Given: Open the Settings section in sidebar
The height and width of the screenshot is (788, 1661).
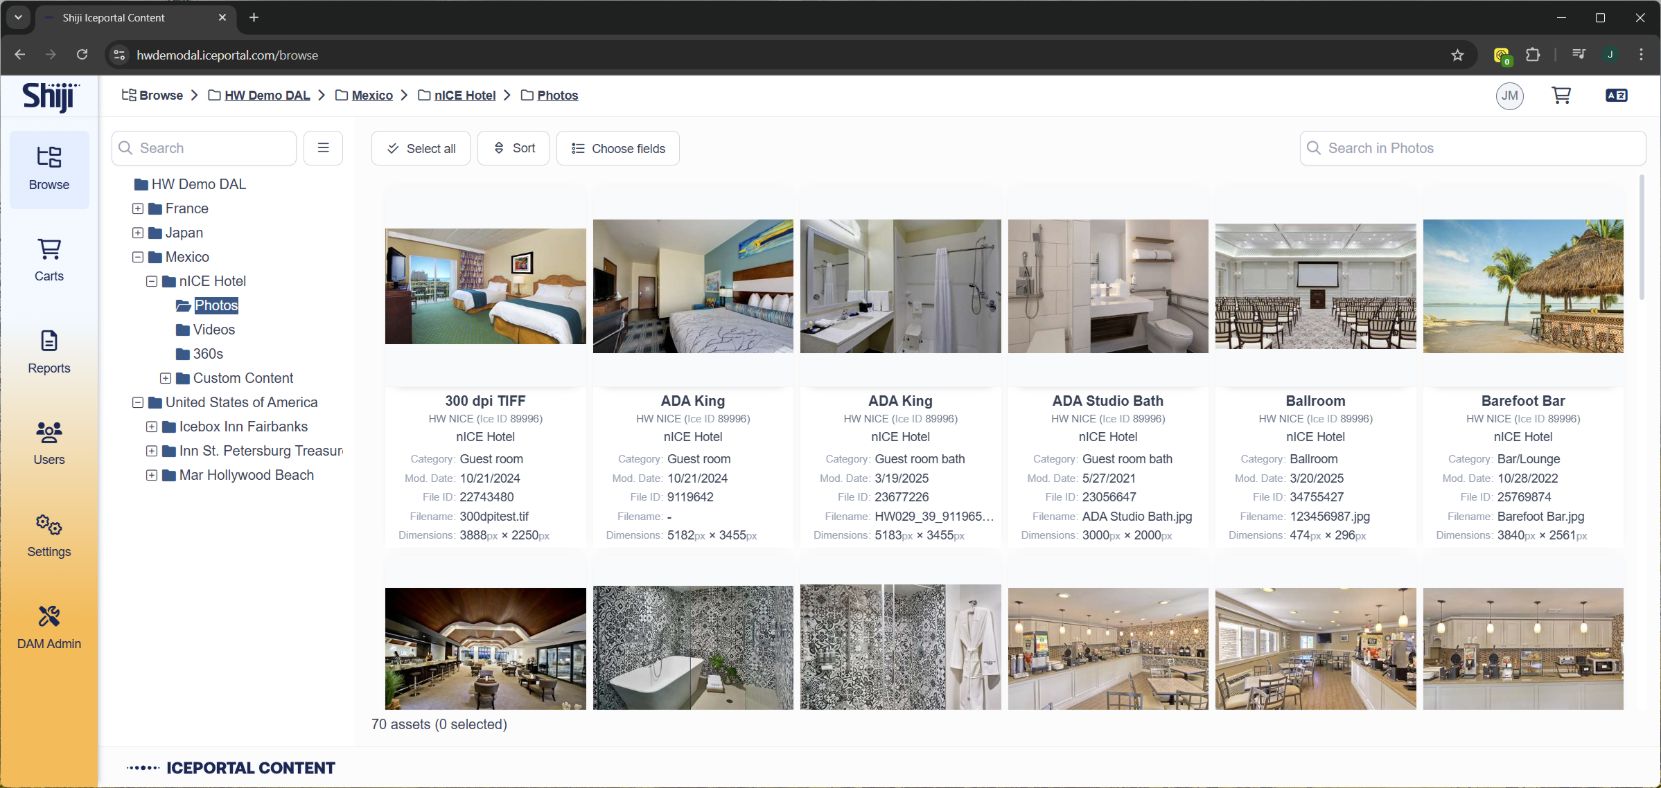Looking at the screenshot, I should (x=49, y=535).
